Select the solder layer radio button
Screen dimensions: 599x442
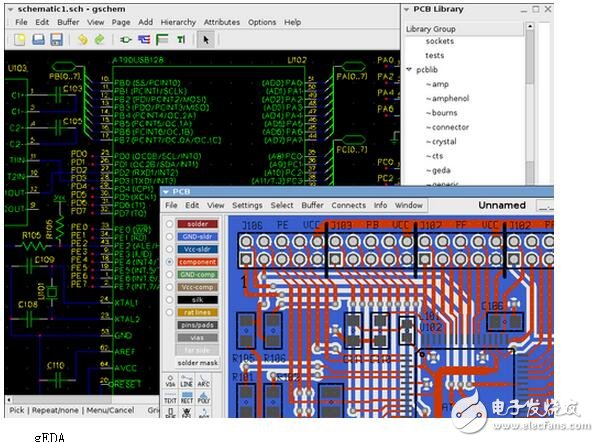169,224
